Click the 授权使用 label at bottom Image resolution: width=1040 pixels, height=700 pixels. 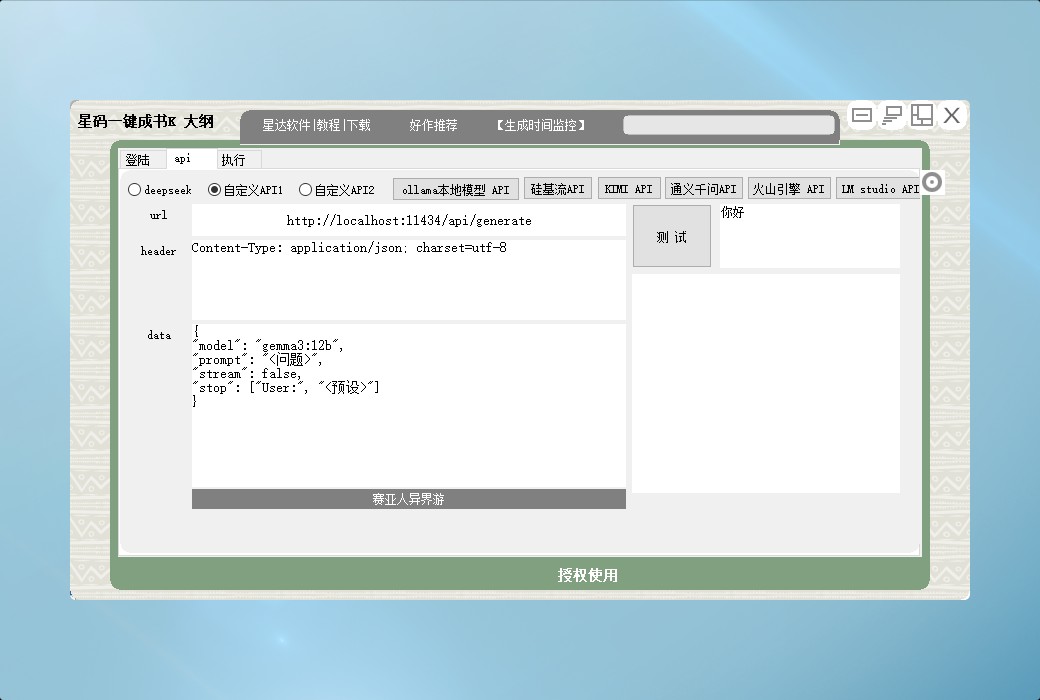588,576
